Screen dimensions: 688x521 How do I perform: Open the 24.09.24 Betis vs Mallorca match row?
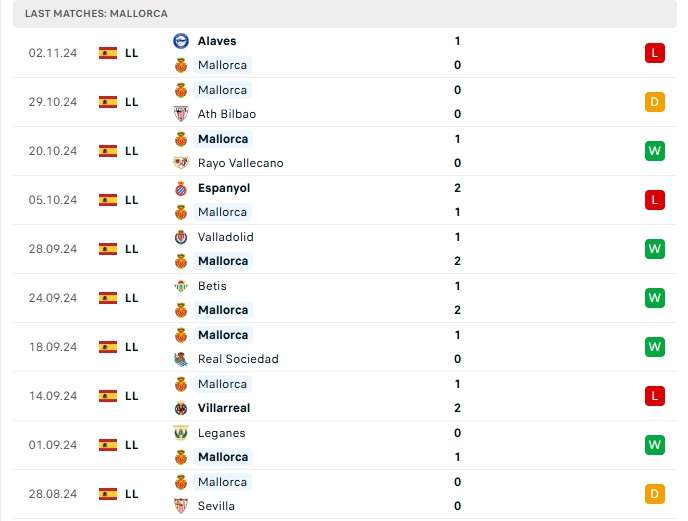click(400, 298)
